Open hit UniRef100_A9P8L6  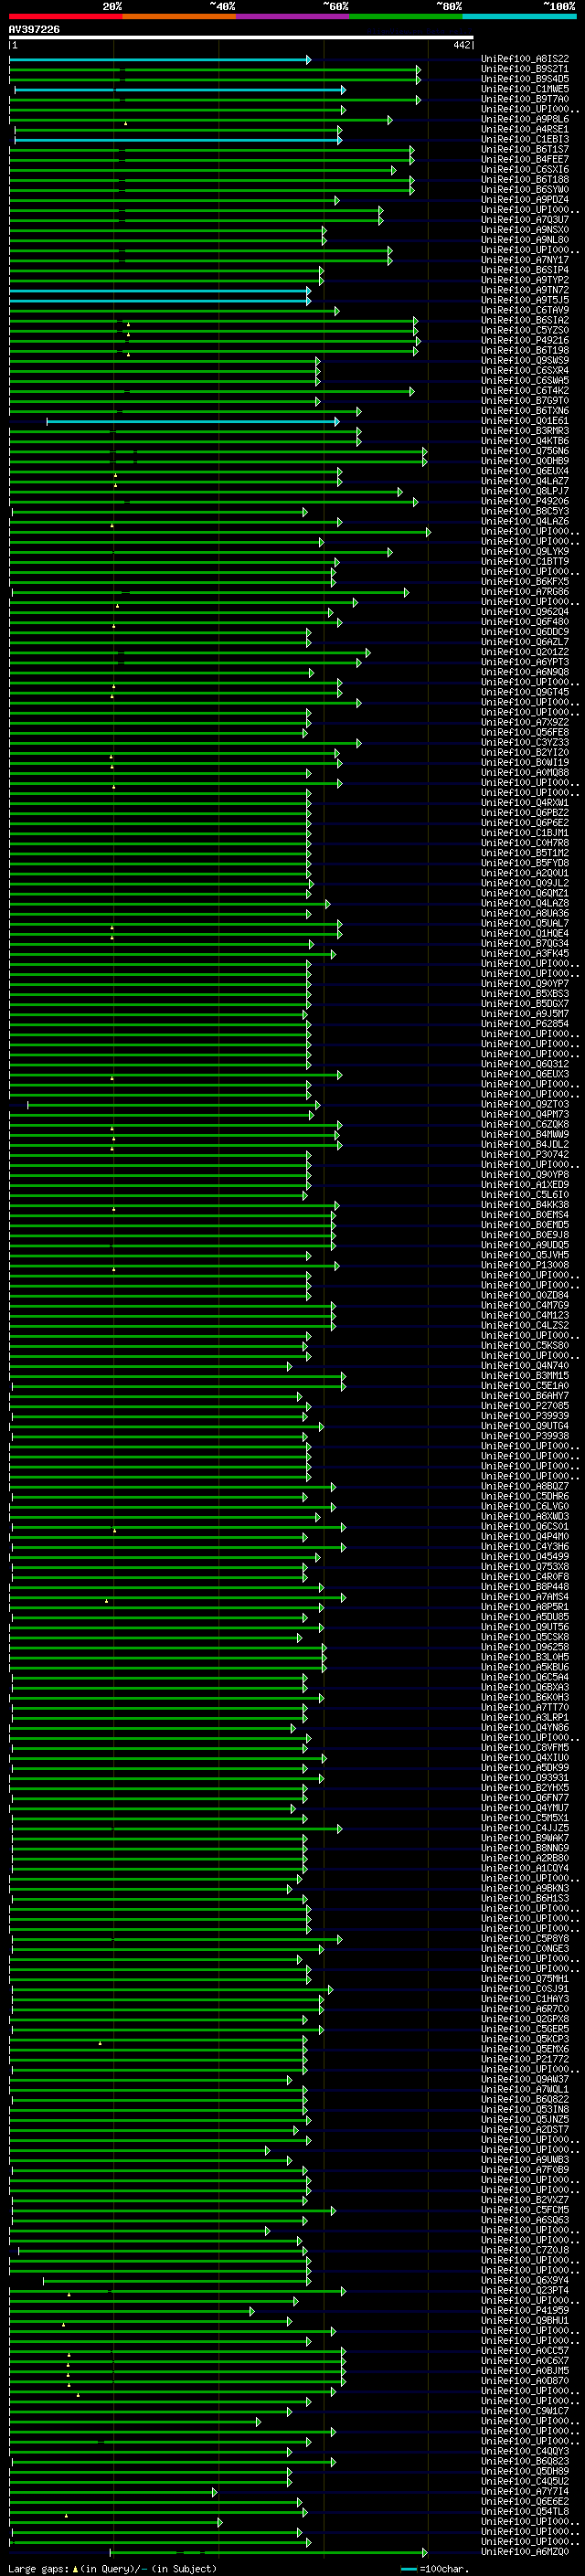click(x=525, y=119)
